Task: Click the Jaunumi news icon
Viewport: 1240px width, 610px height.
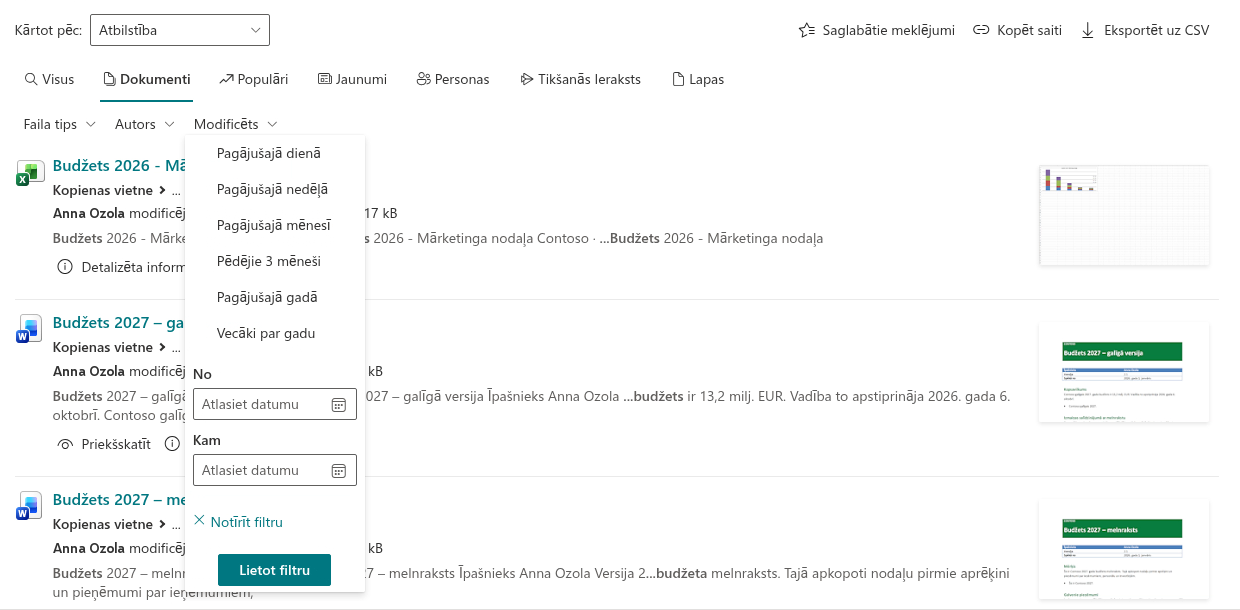Action: click(324, 79)
